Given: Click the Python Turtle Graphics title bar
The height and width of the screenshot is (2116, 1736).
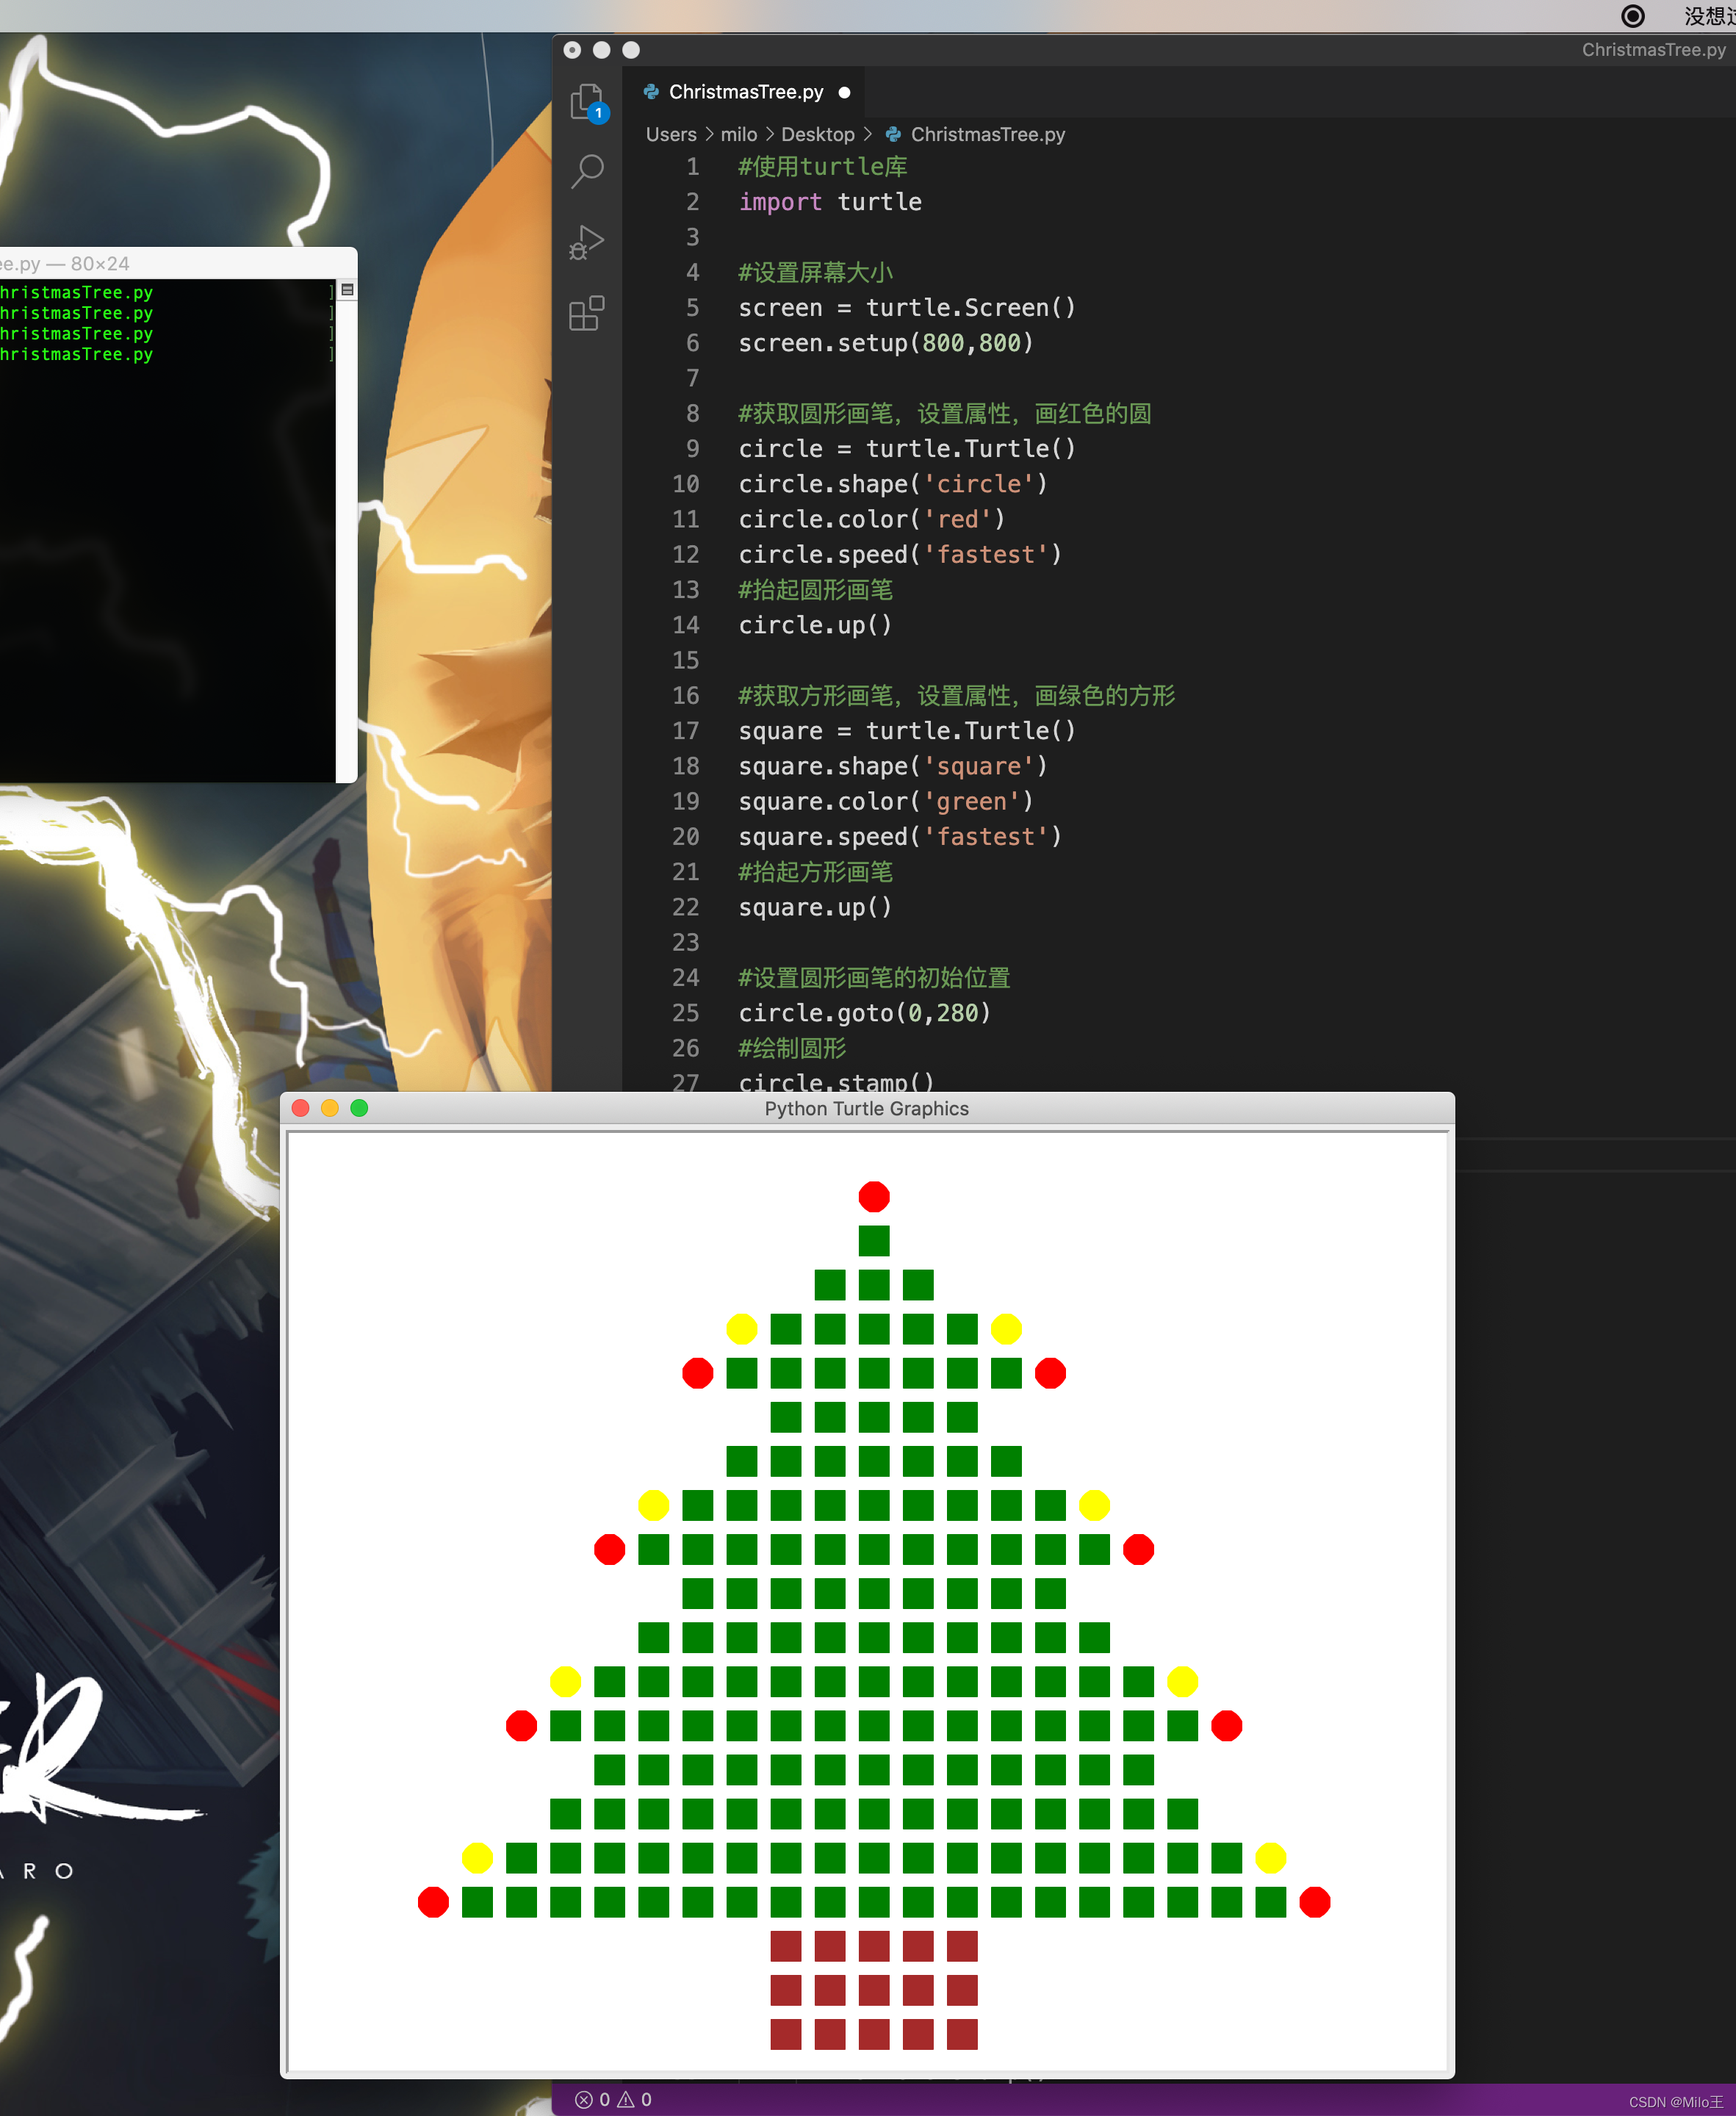Looking at the screenshot, I should (x=866, y=1108).
